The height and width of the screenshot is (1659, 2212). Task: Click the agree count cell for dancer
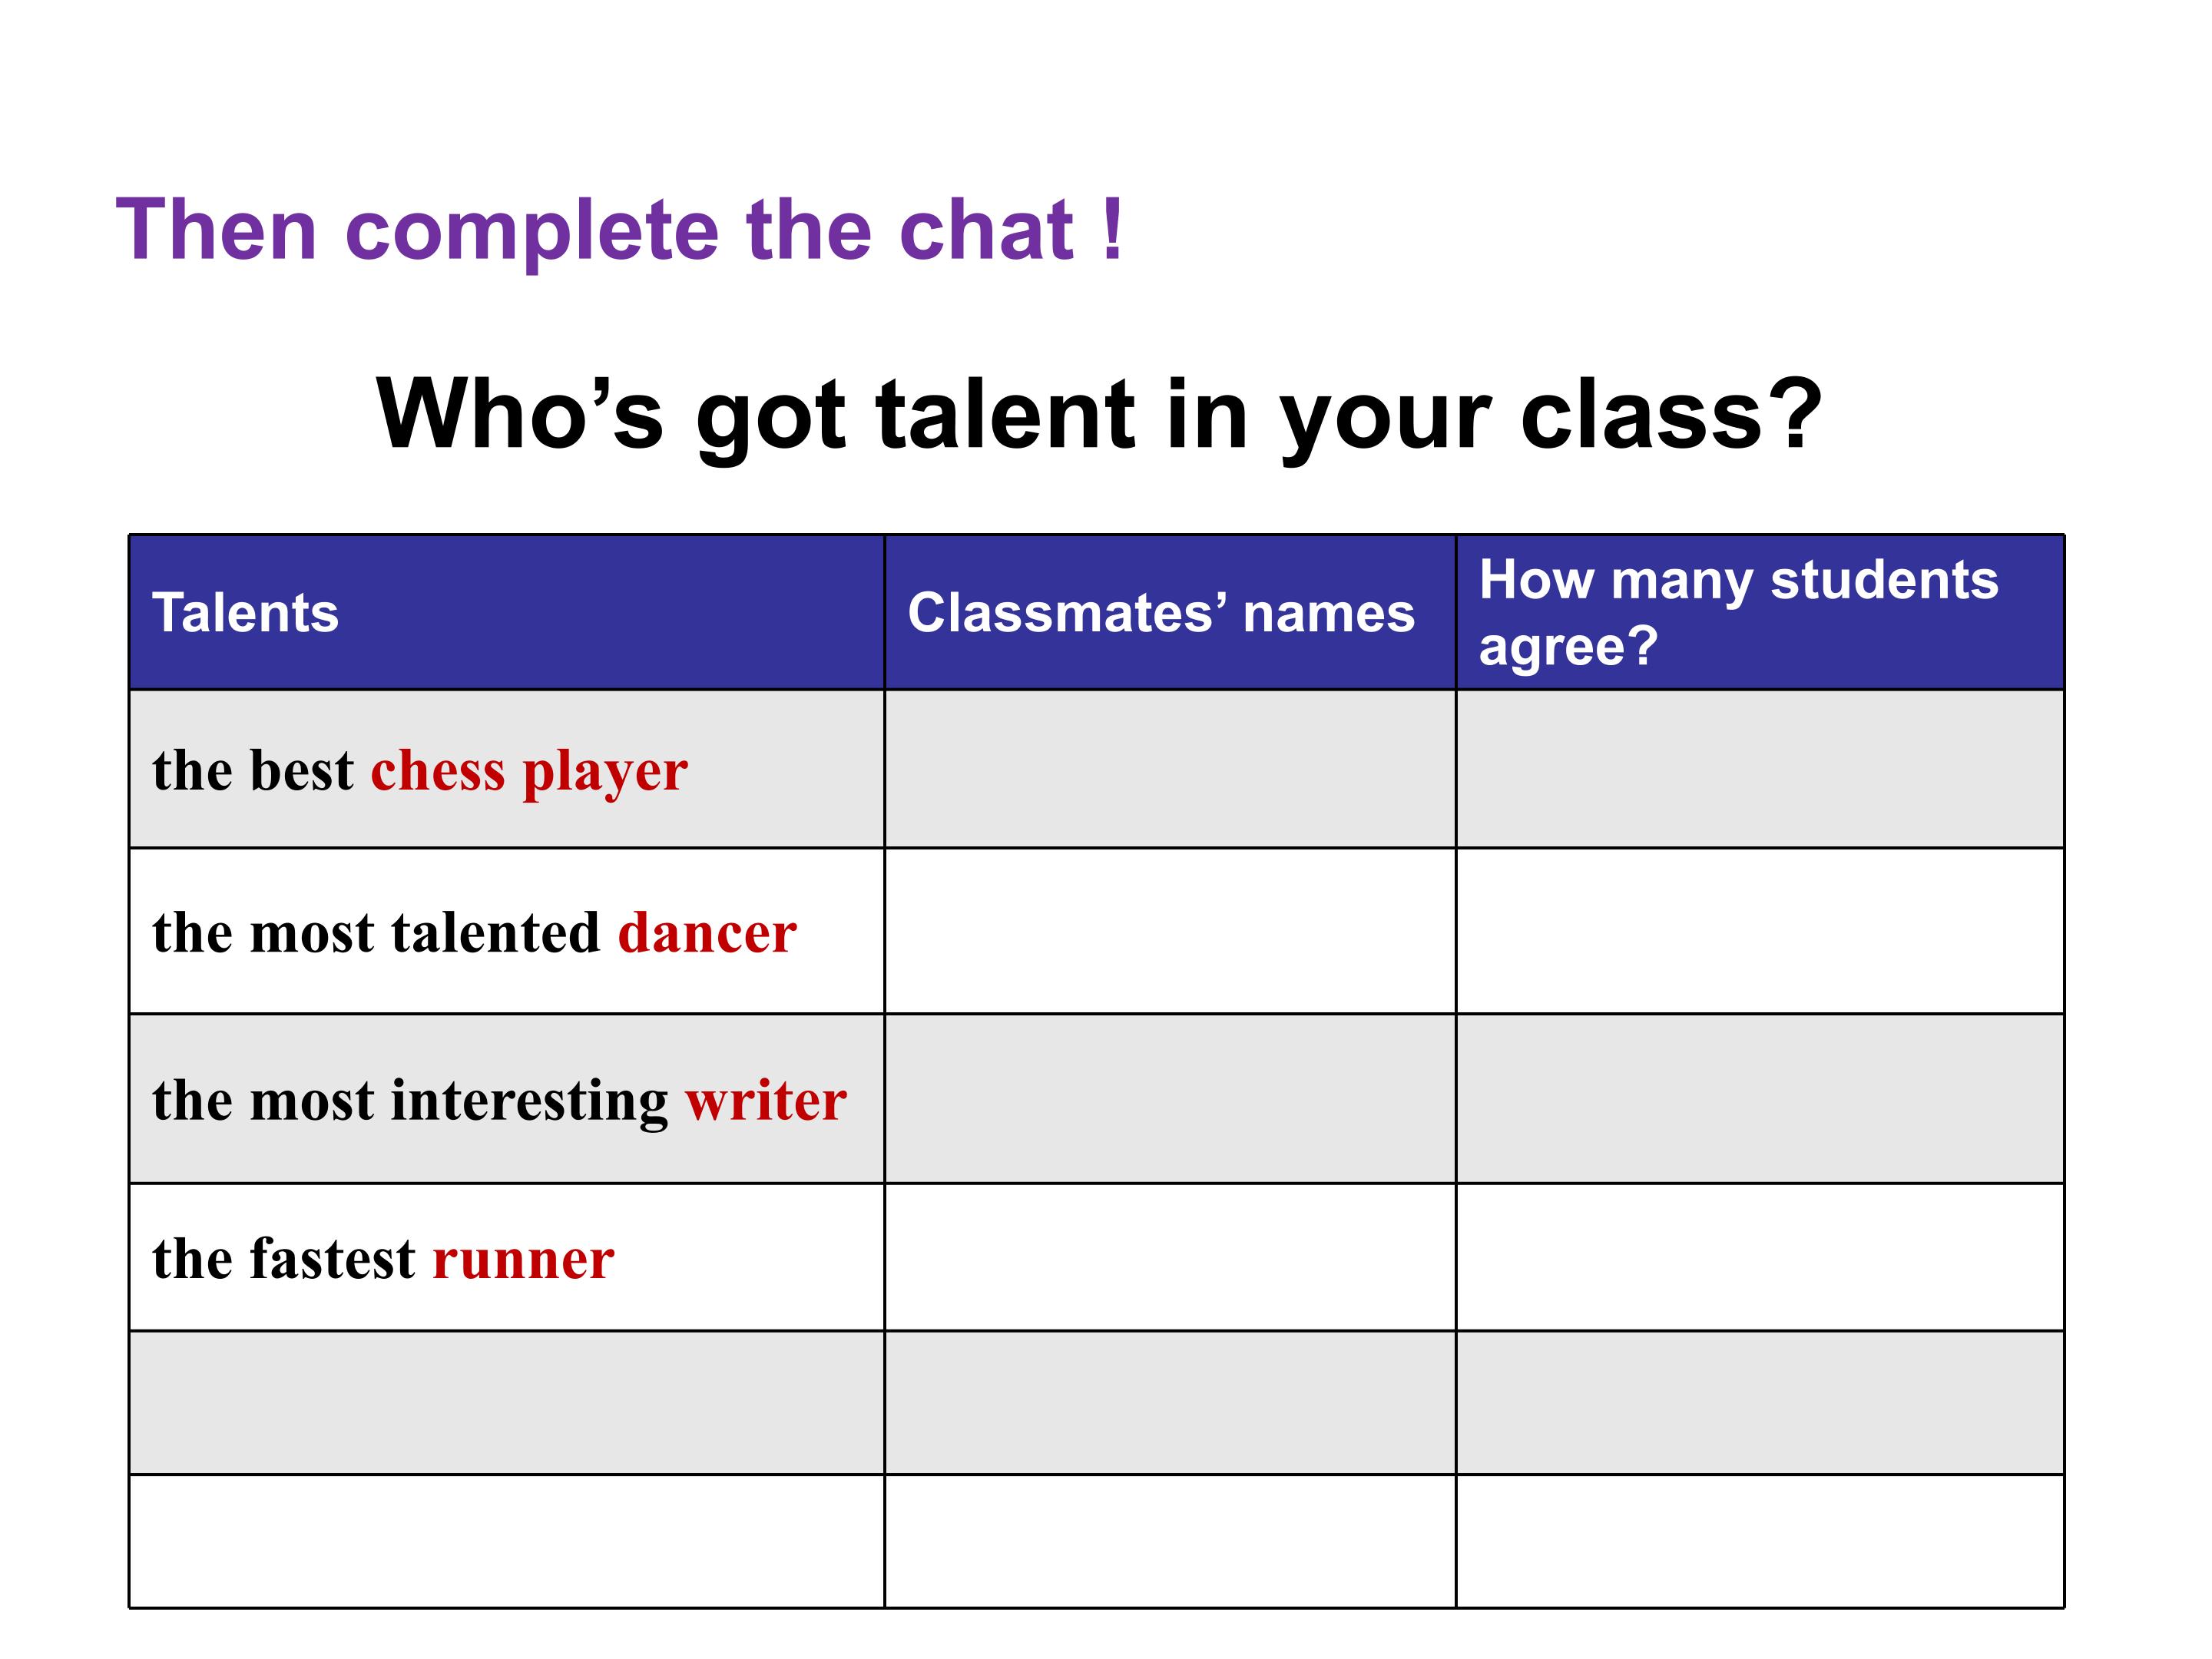(x=1760, y=931)
